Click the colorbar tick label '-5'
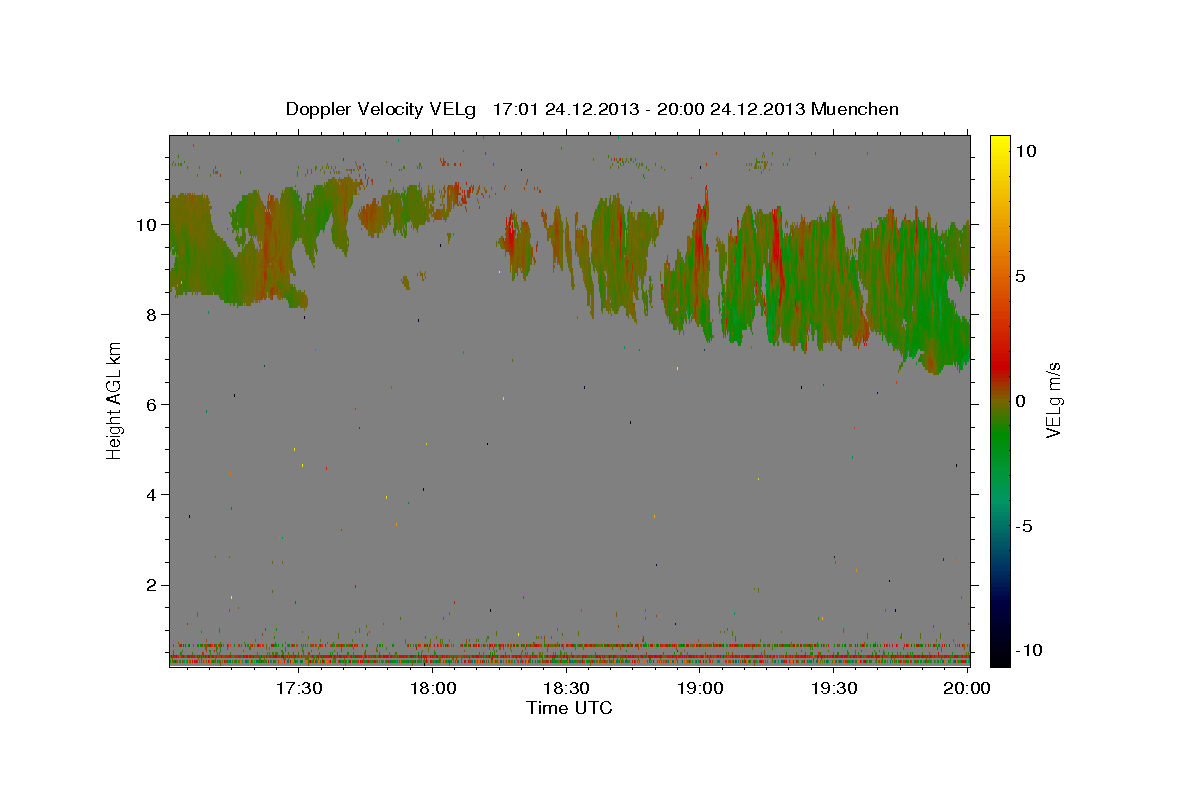 [1025, 526]
